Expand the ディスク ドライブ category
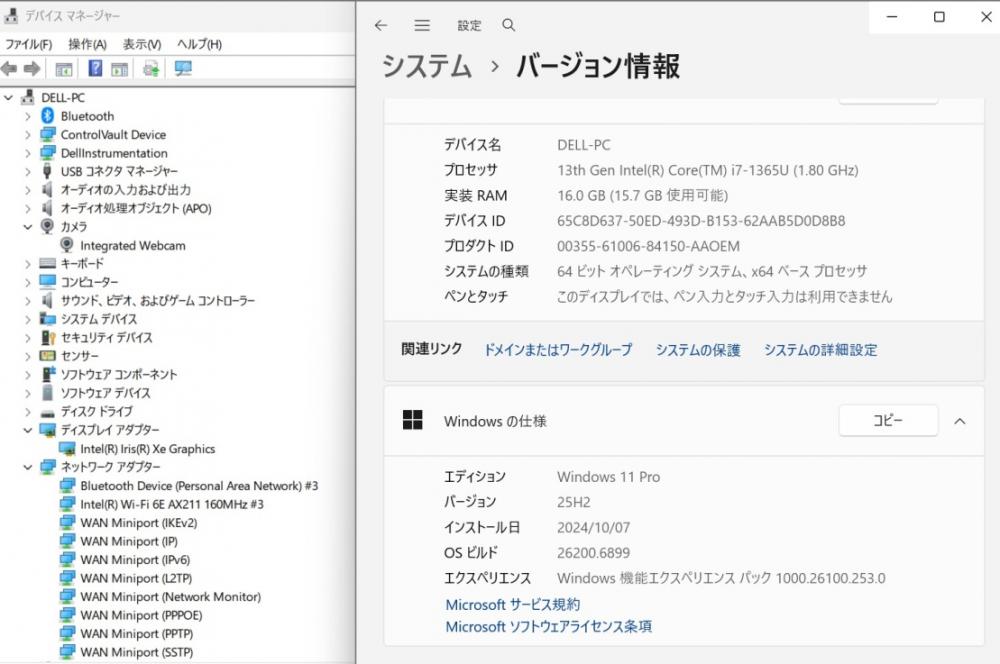The width and height of the screenshot is (1000, 664). [28, 411]
